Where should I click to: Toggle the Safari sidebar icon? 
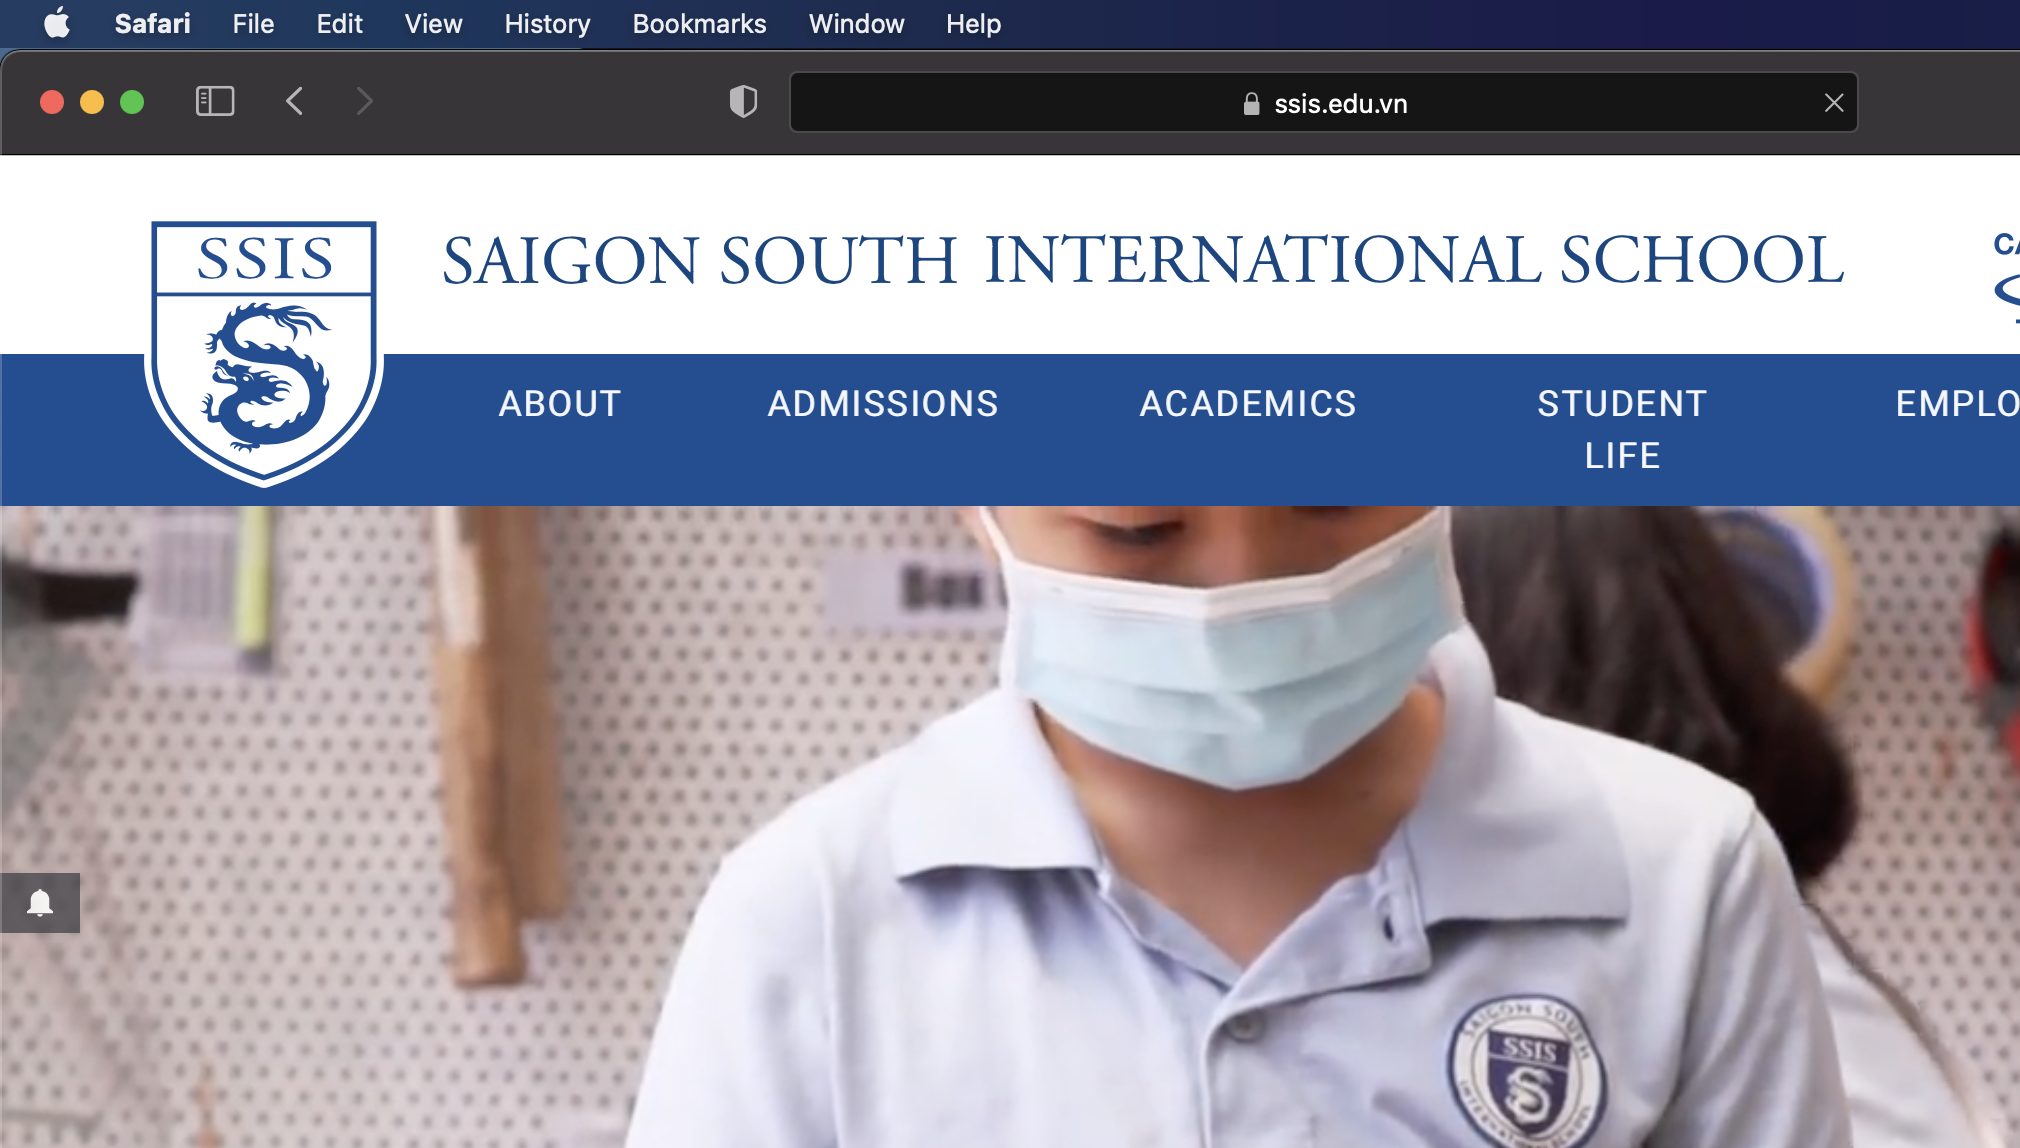[214, 101]
